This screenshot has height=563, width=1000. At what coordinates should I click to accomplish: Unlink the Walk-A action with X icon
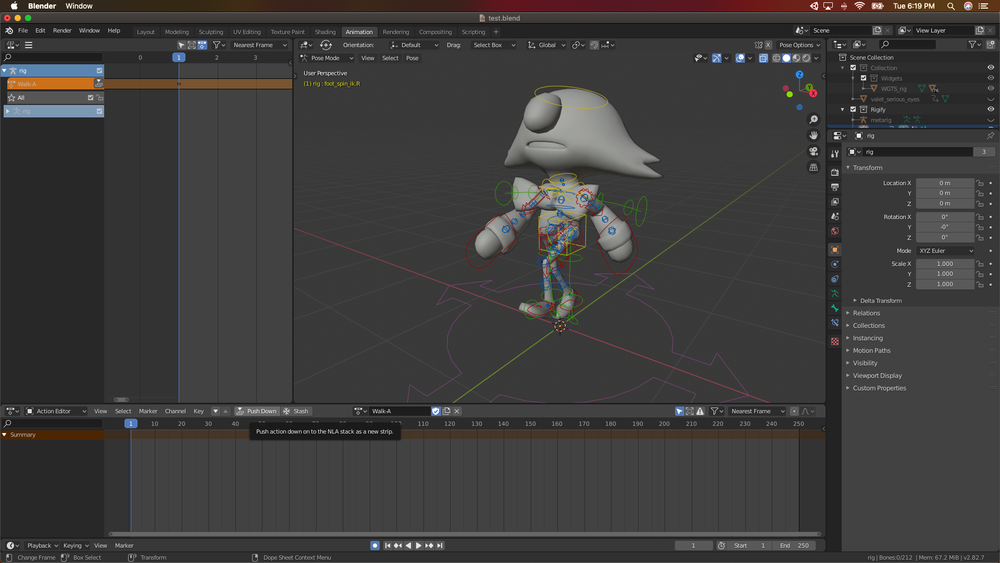click(x=457, y=411)
